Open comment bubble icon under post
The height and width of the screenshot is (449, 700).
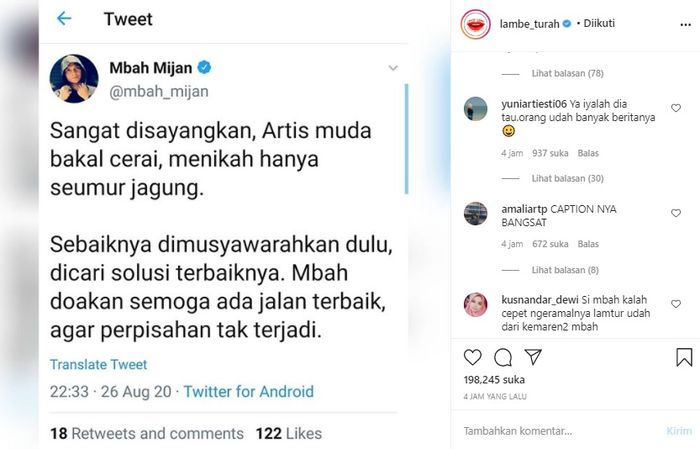coord(503,357)
